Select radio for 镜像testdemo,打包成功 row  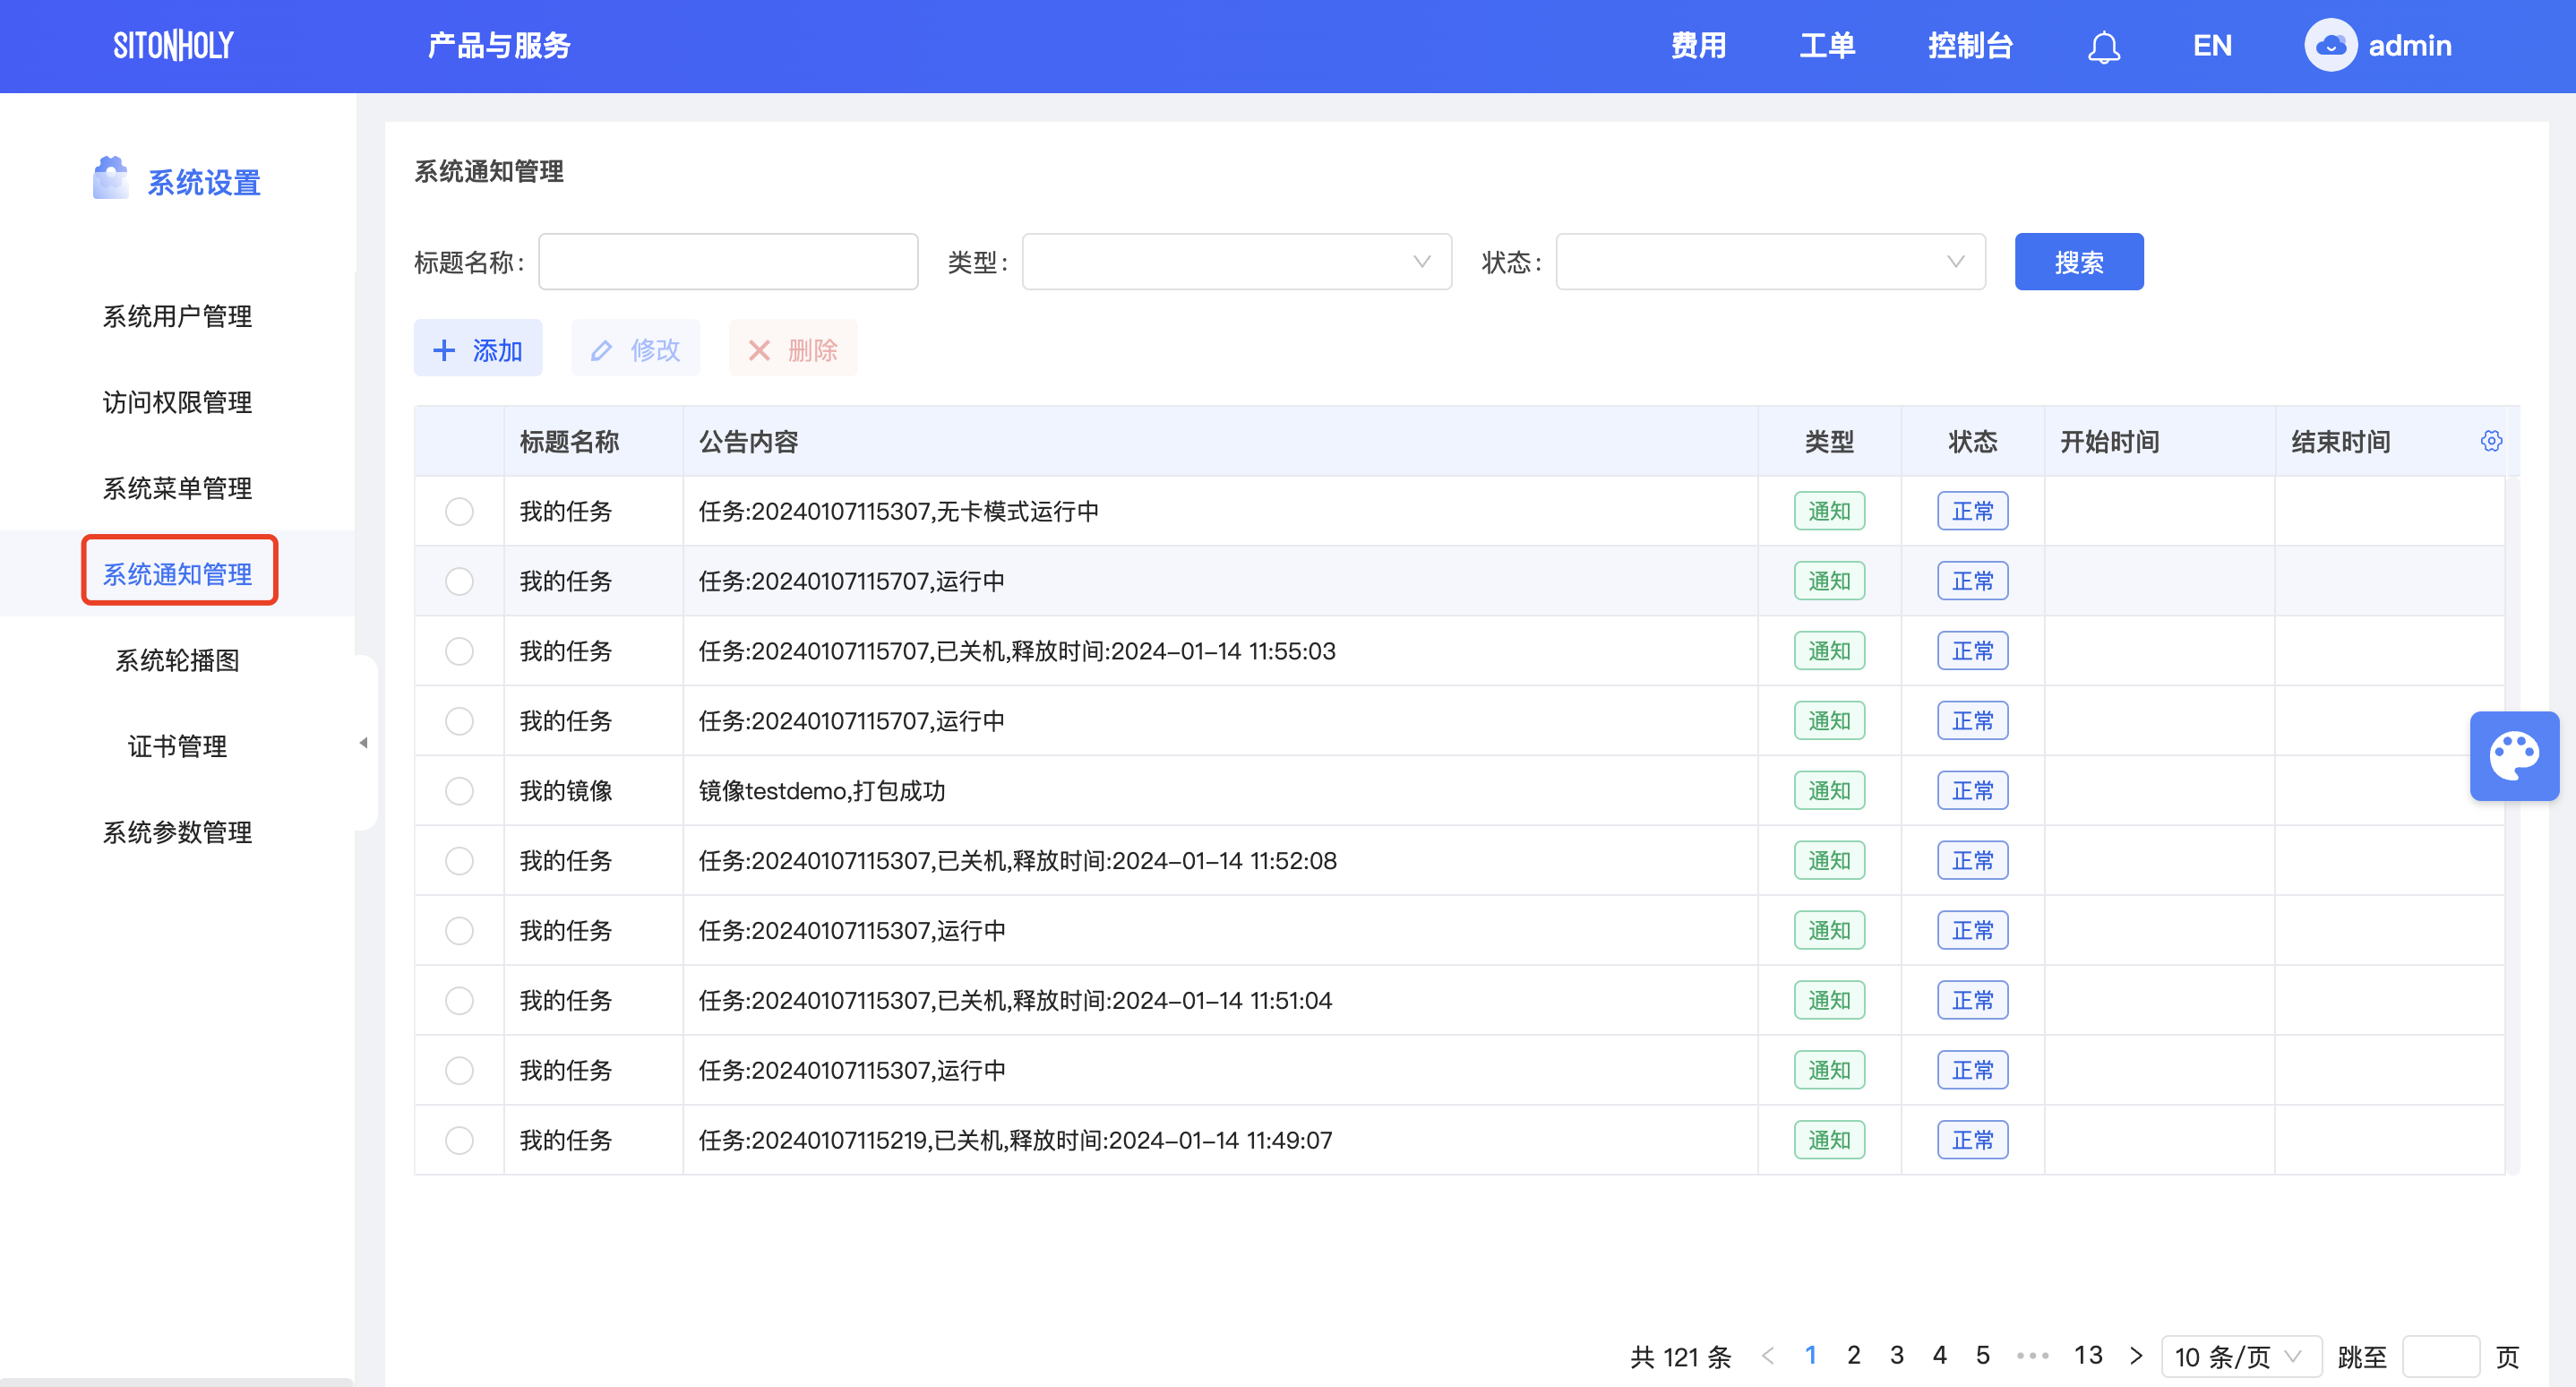(459, 791)
